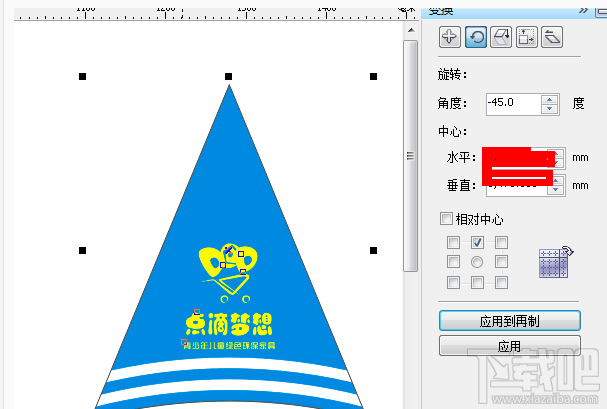The height and width of the screenshot is (409, 607).
Task: Click the top-left selection handle
Action: coord(82,77)
